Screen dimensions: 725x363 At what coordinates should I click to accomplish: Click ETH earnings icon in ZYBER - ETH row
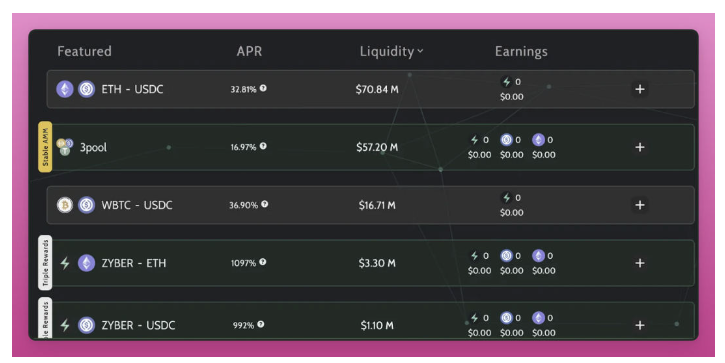click(x=538, y=256)
